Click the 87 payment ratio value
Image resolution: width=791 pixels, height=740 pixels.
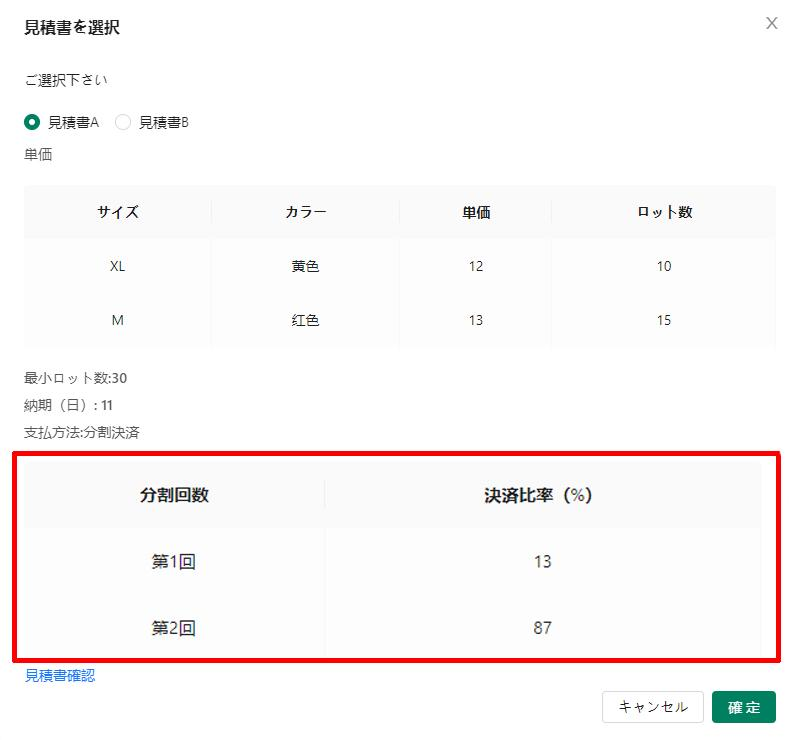[542, 628]
